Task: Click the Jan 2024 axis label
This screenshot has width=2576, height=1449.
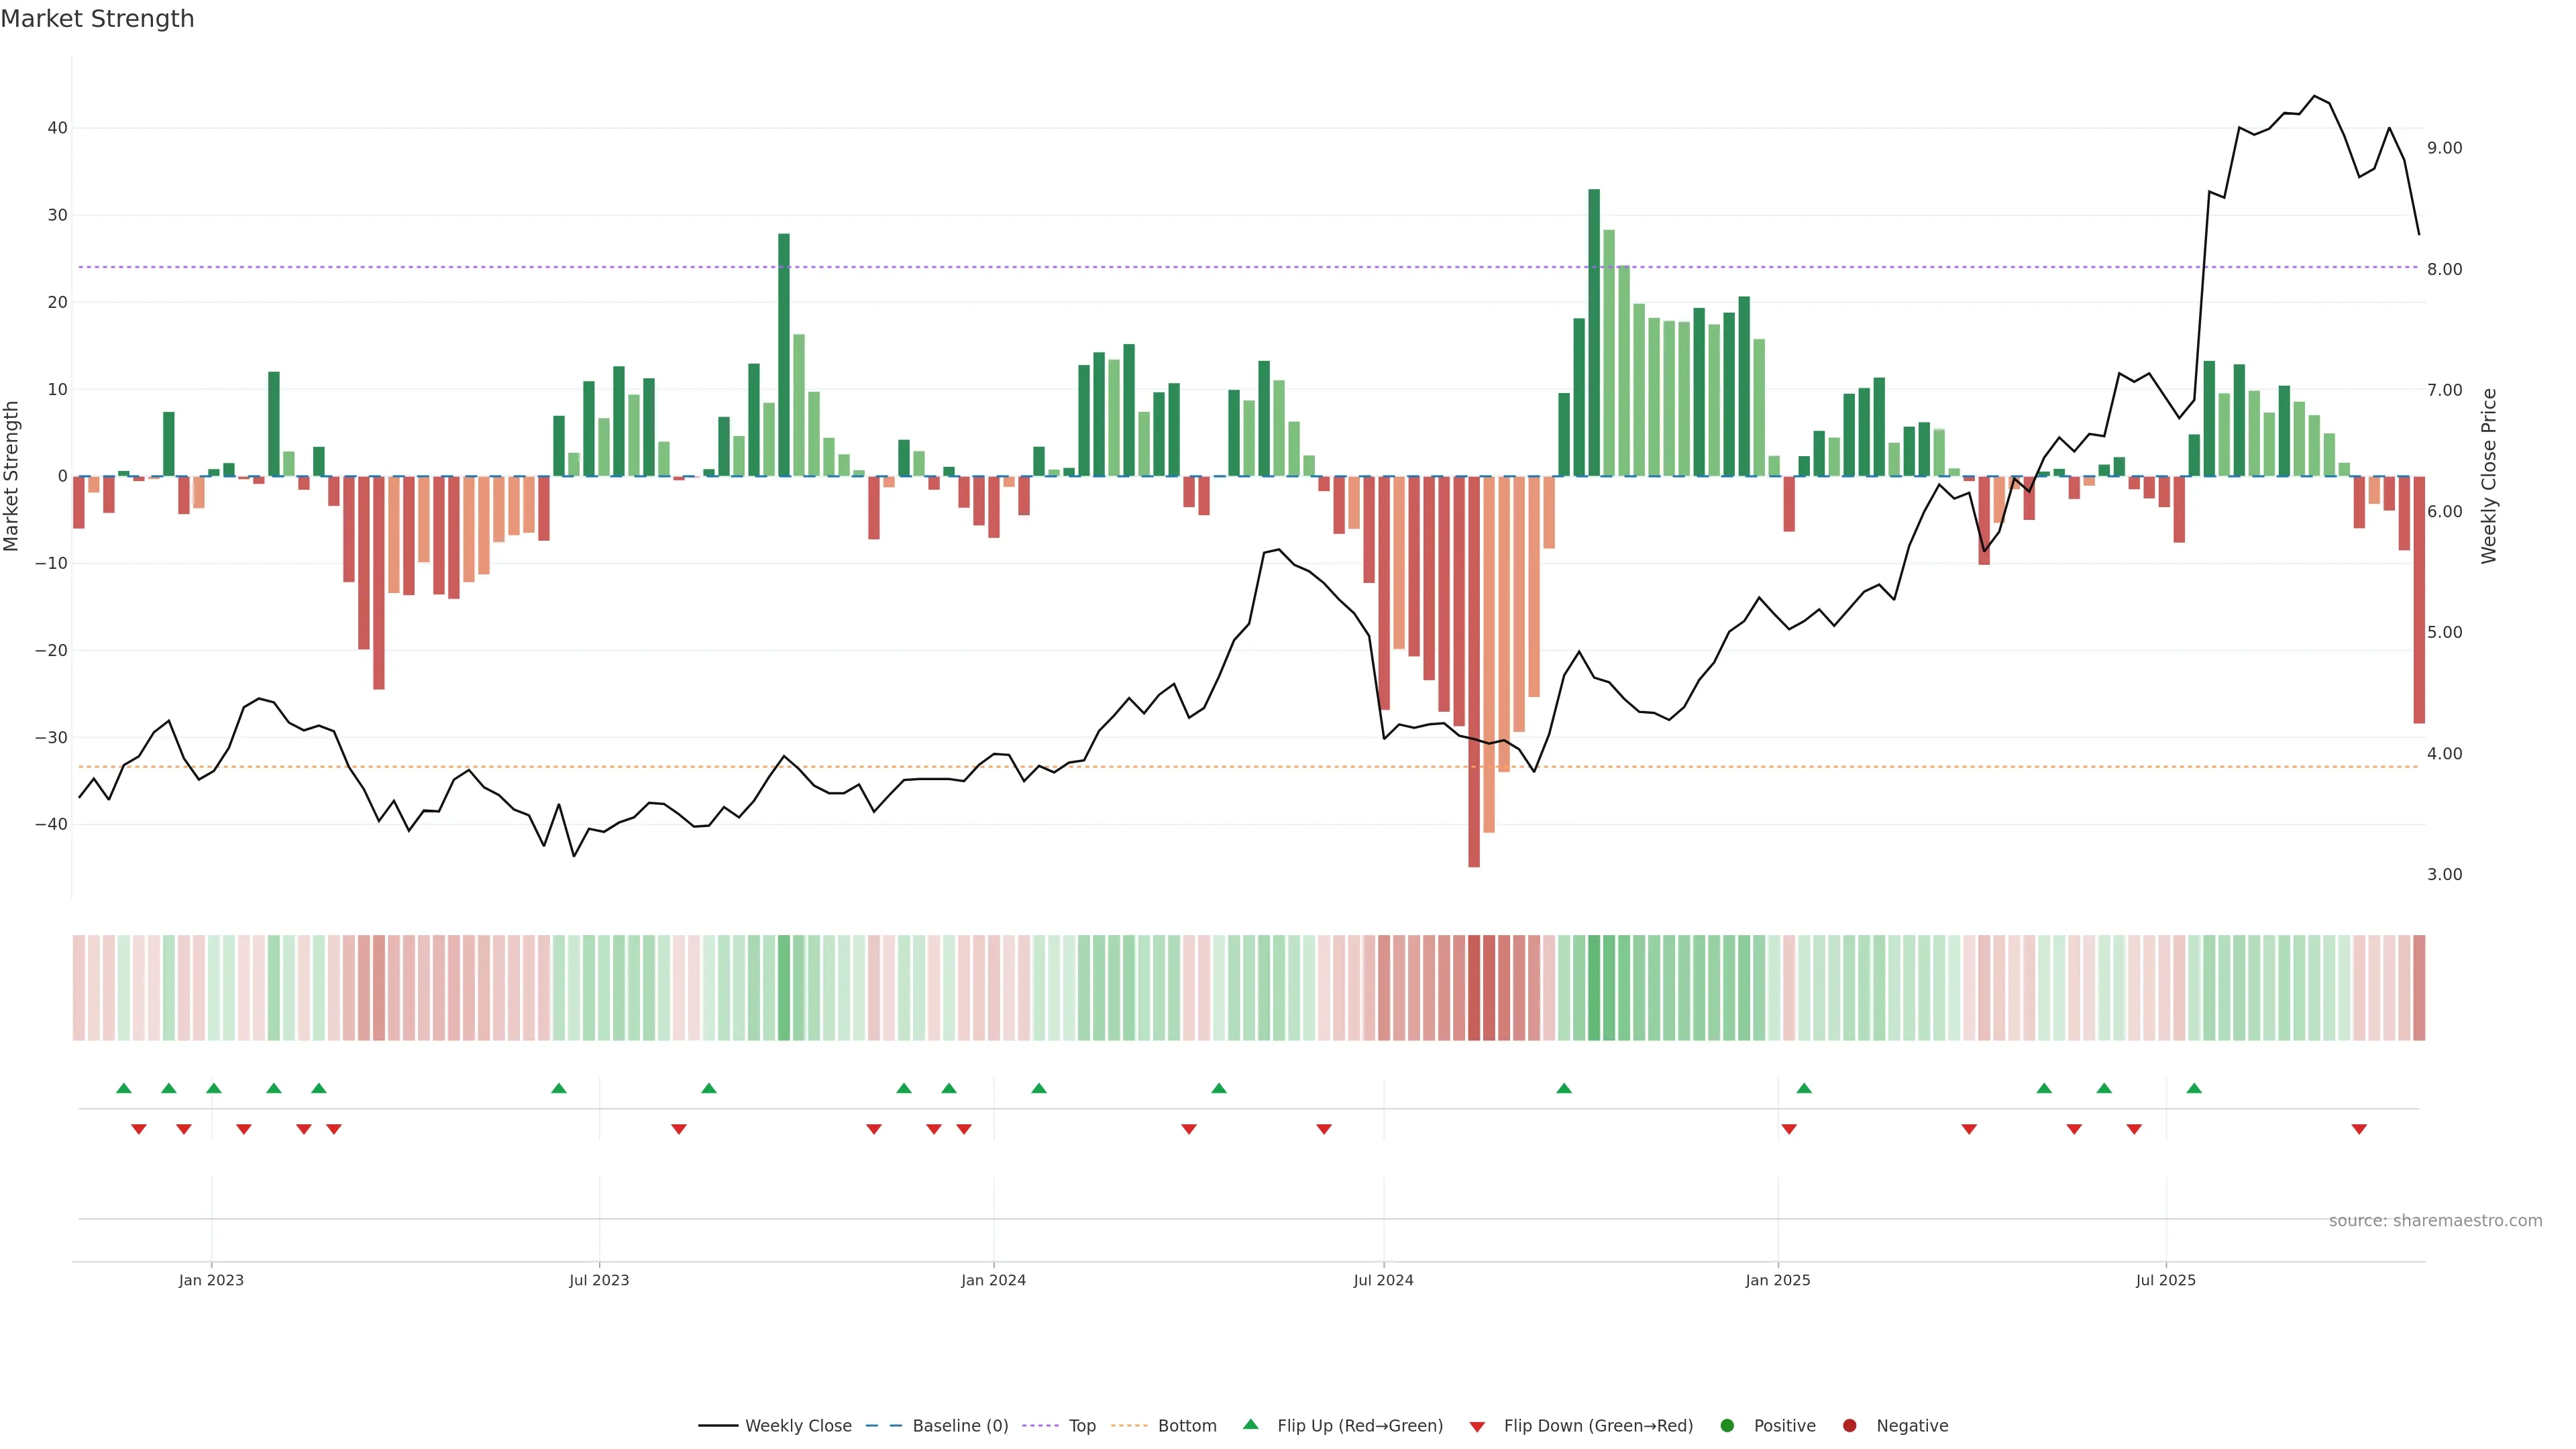Action: (993, 1280)
